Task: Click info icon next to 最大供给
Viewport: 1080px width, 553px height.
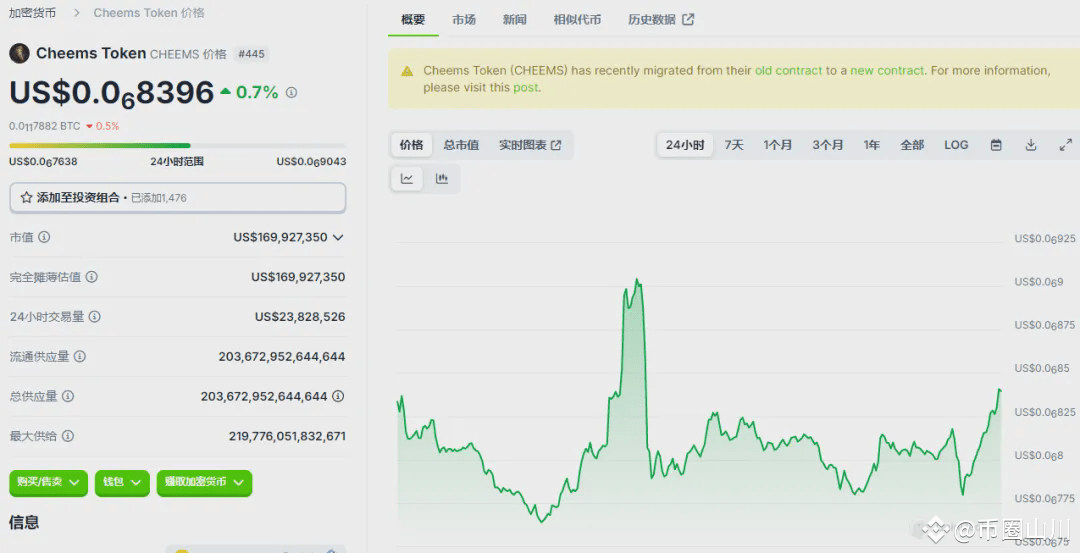Action: 68,436
